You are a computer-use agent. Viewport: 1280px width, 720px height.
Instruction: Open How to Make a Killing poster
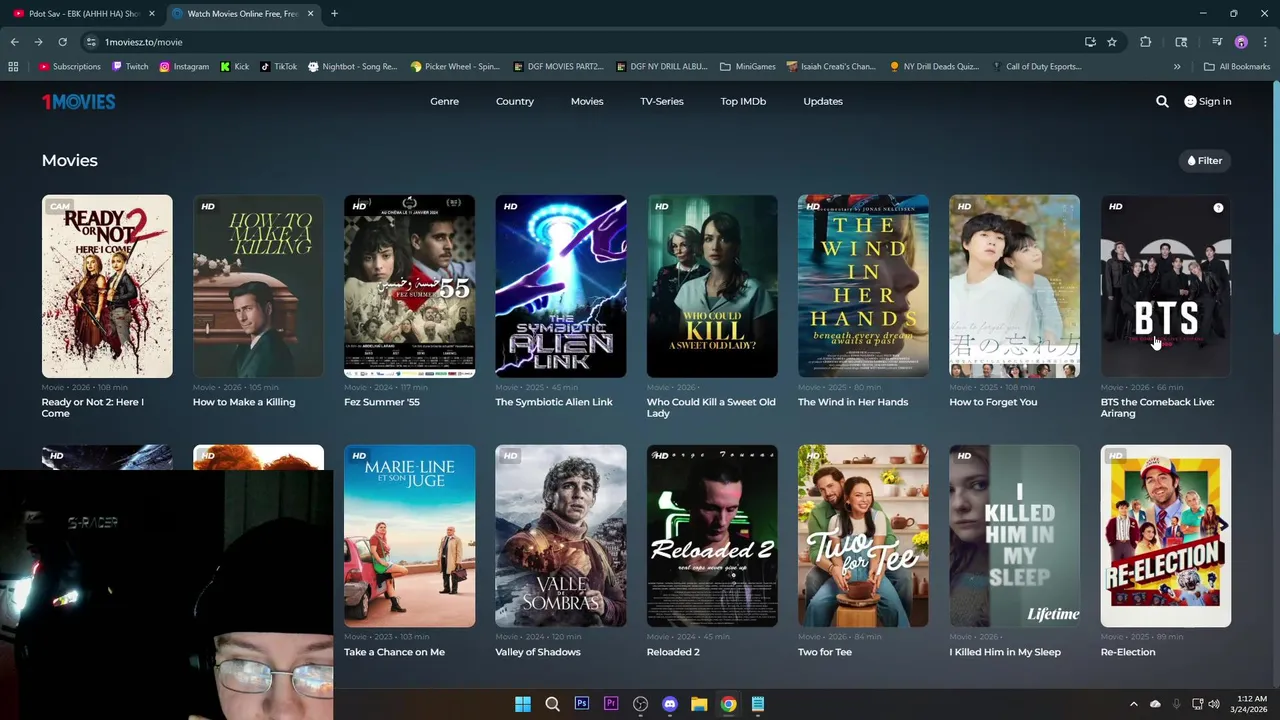pos(258,286)
